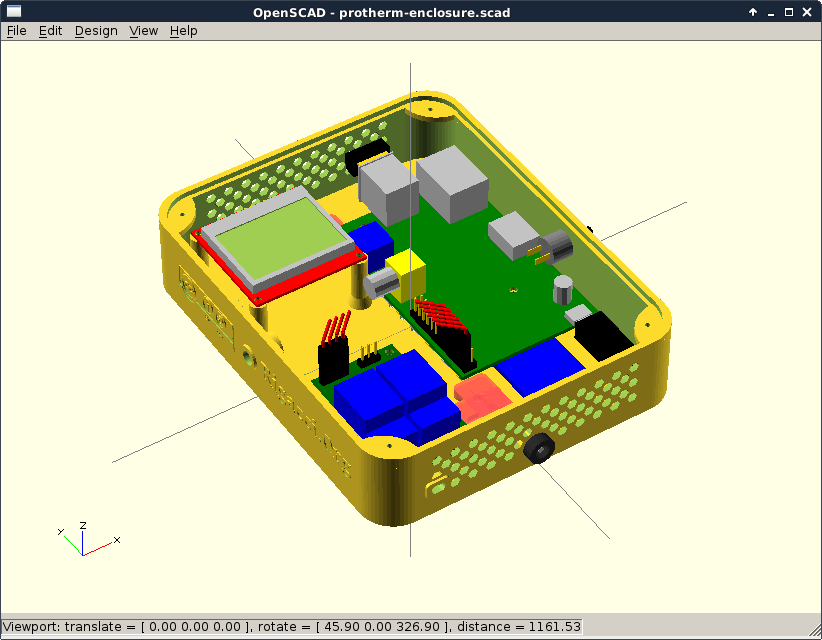The width and height of the screenshot is (822, 640).
Task: Open the File menu
Action: point(16,31)
